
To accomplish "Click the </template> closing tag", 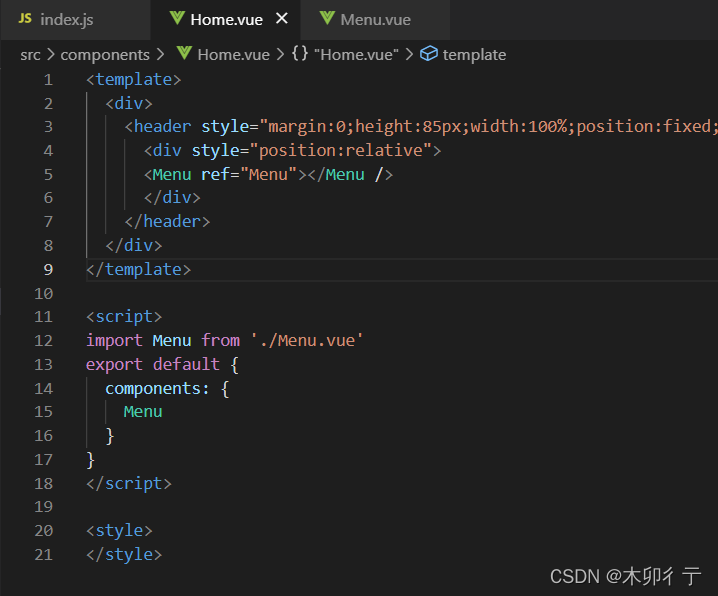I will (x=138, y=270).
